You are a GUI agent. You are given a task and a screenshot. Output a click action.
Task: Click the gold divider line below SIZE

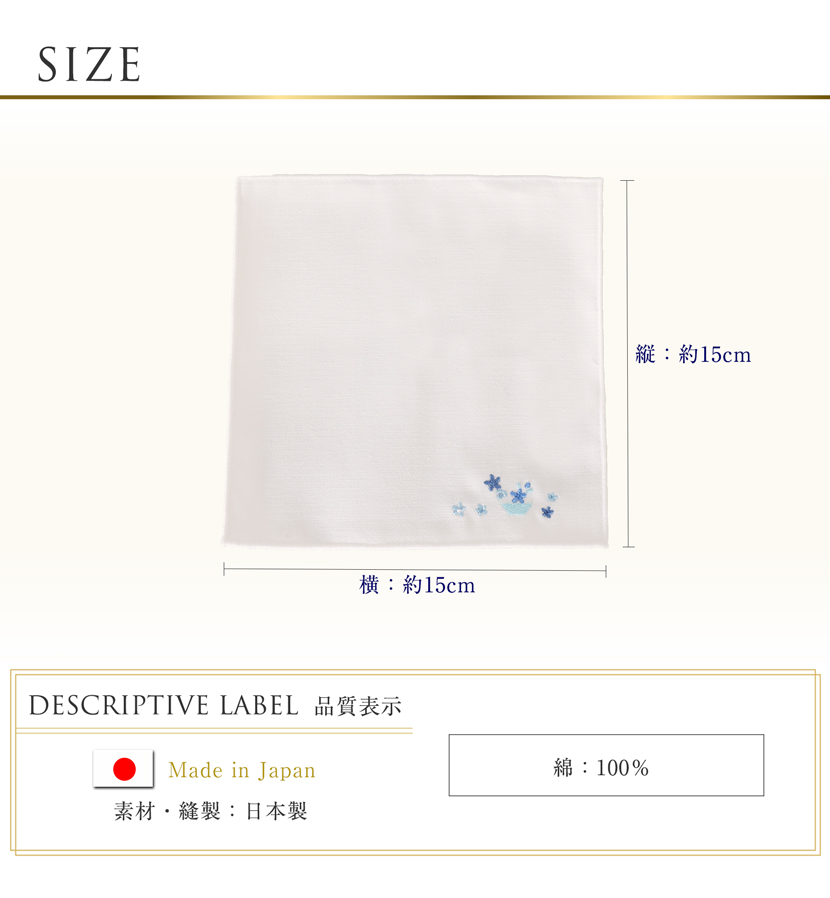(415, 97)
